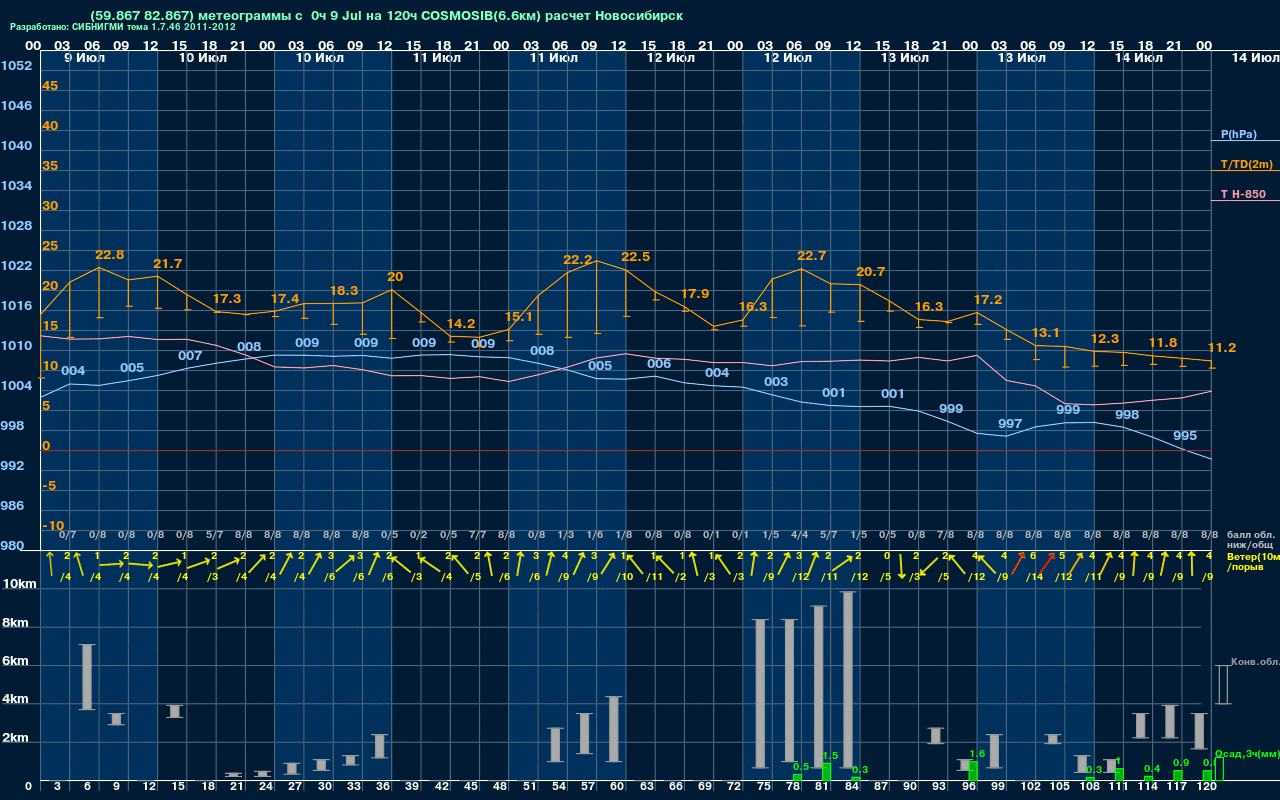Click the 1046 pressure axis value

[x=16, y=106]
